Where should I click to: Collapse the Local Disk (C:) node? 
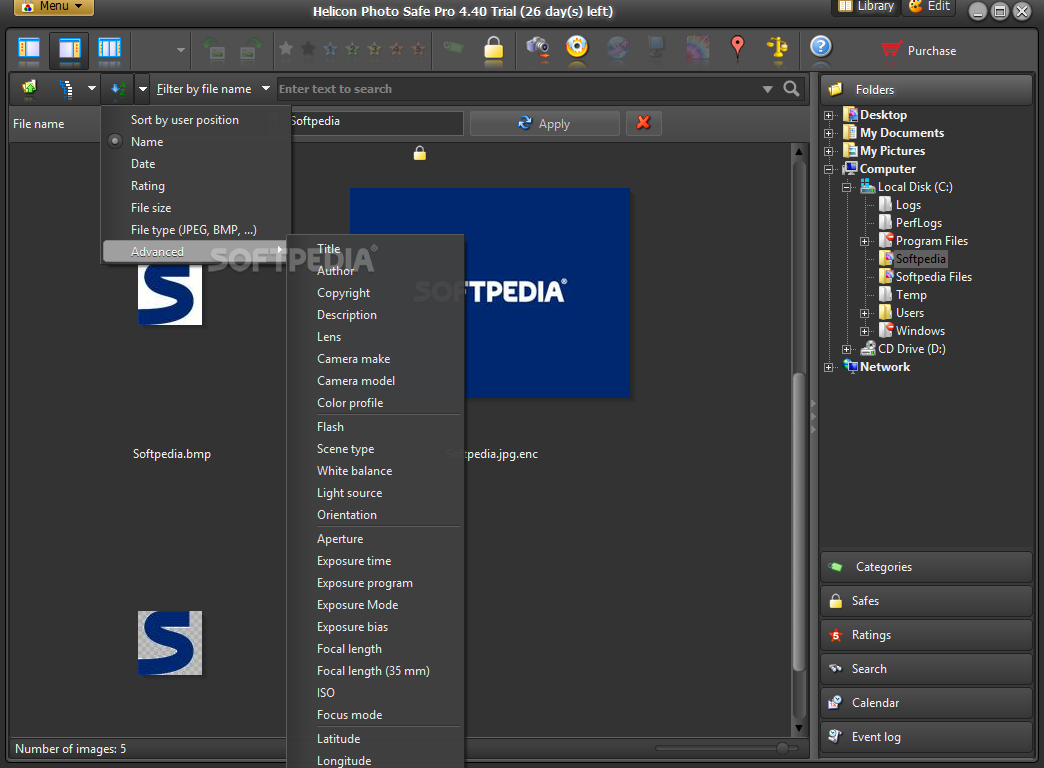[847, 187]
